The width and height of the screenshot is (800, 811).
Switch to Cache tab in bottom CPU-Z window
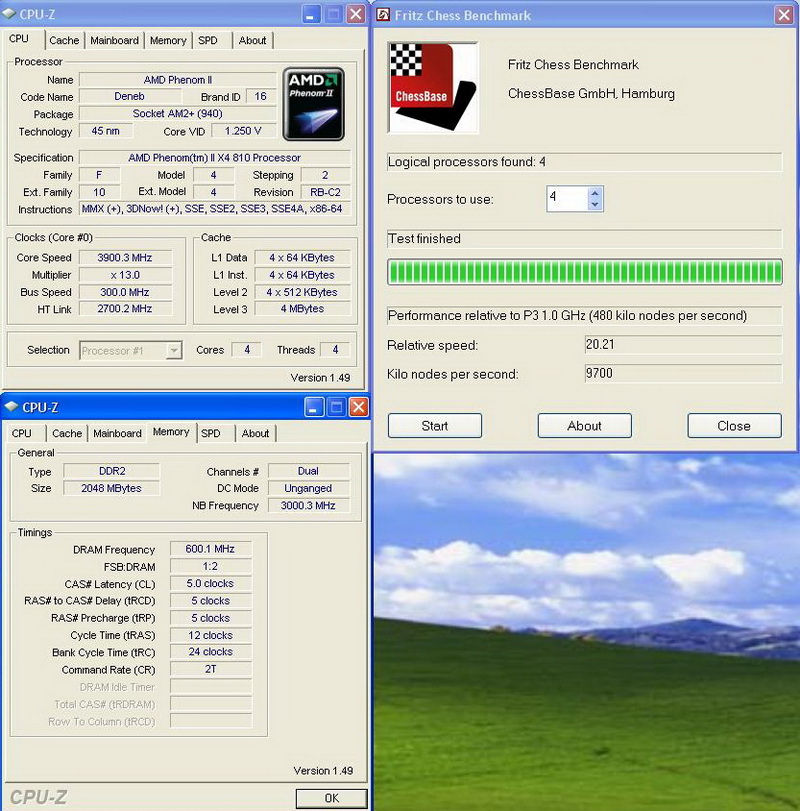(x=67, y=433)
